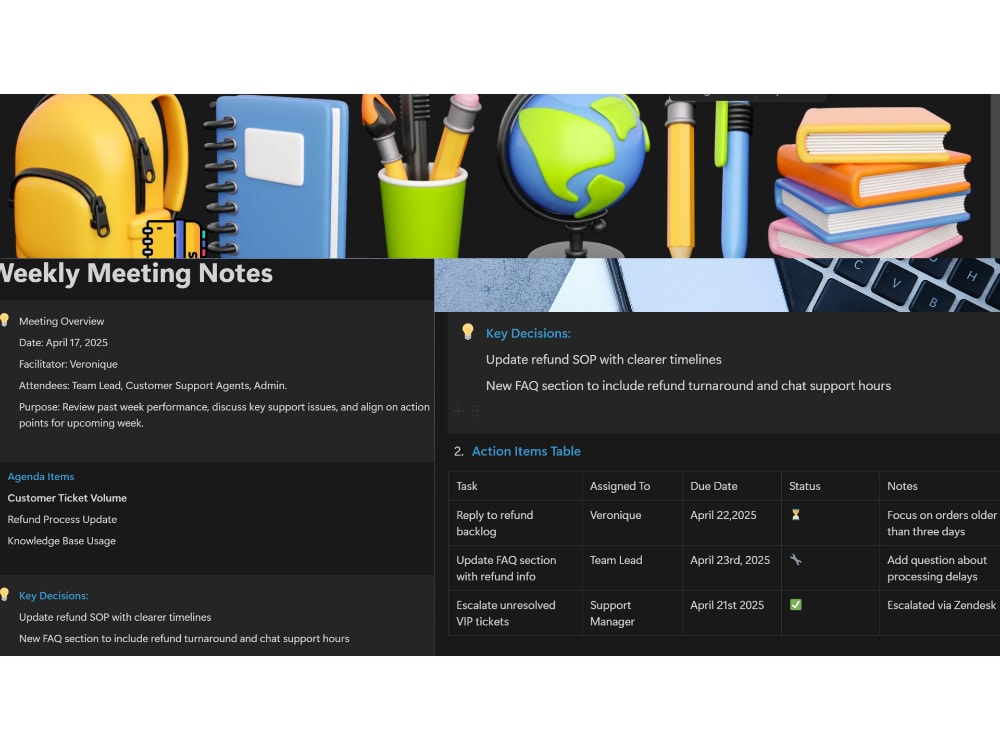Click the April 23rd, 2025 due date cell
Image resolution: width=1000 pixels, height=750 pixels.
tap(732, 568)
